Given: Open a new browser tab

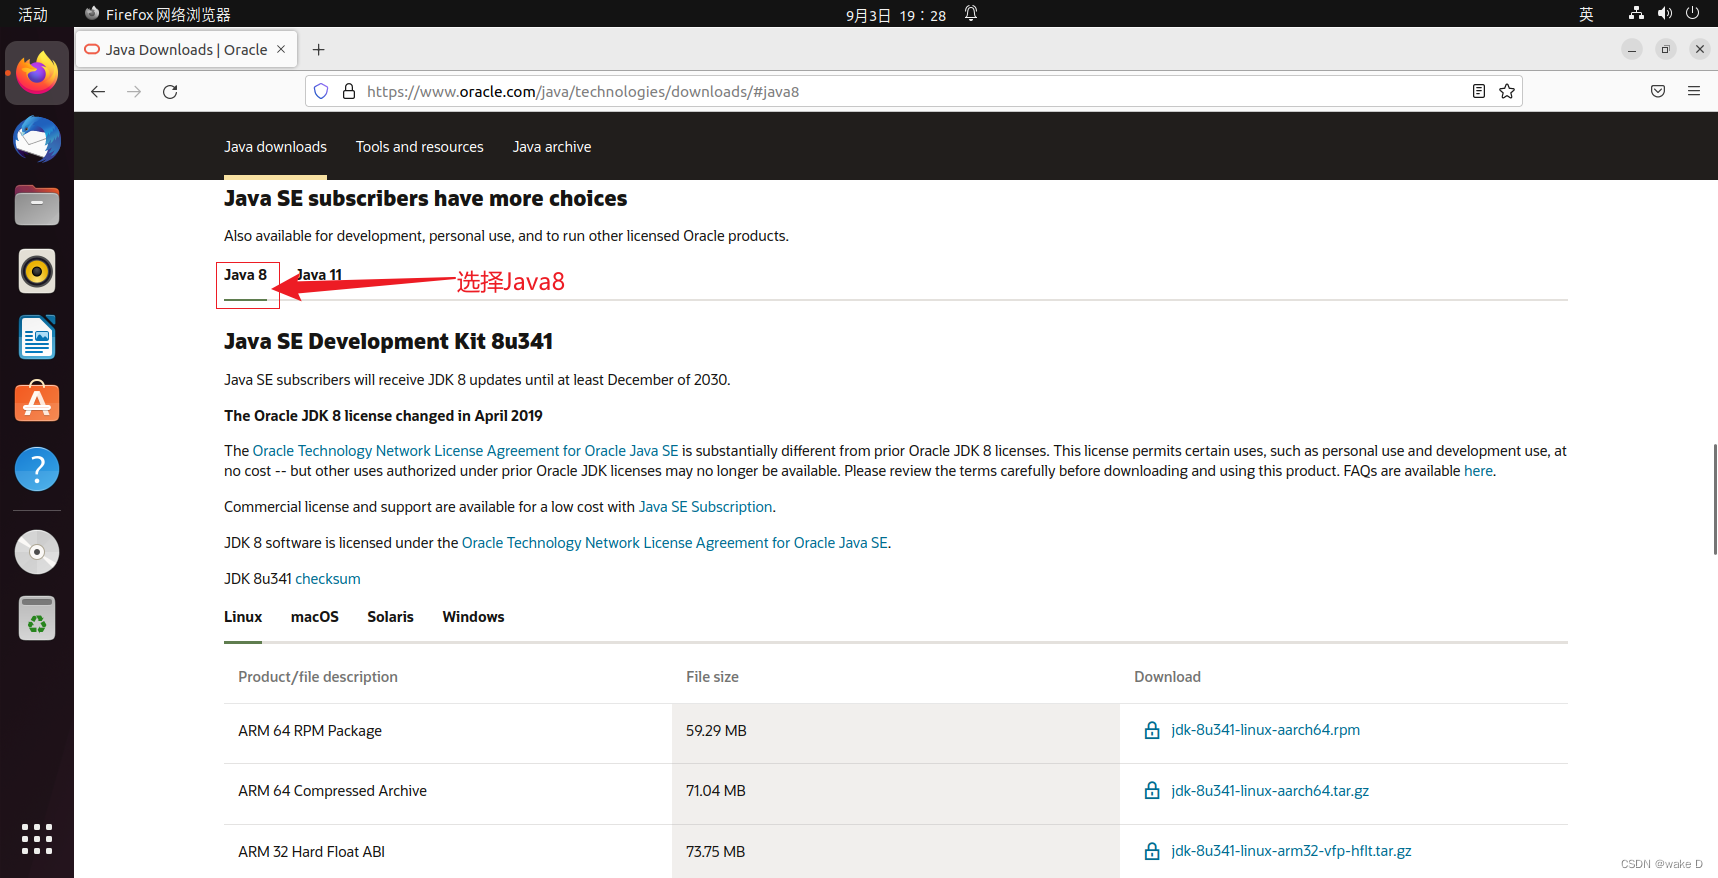Looking at the screenshot, I should tap(318, 50).
